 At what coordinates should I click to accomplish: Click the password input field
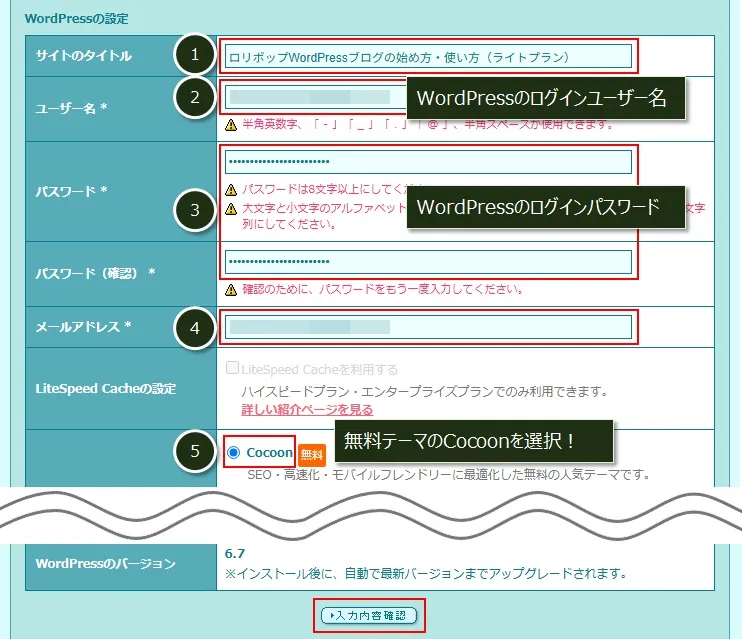pyautogui.click(x=428, y=162)
